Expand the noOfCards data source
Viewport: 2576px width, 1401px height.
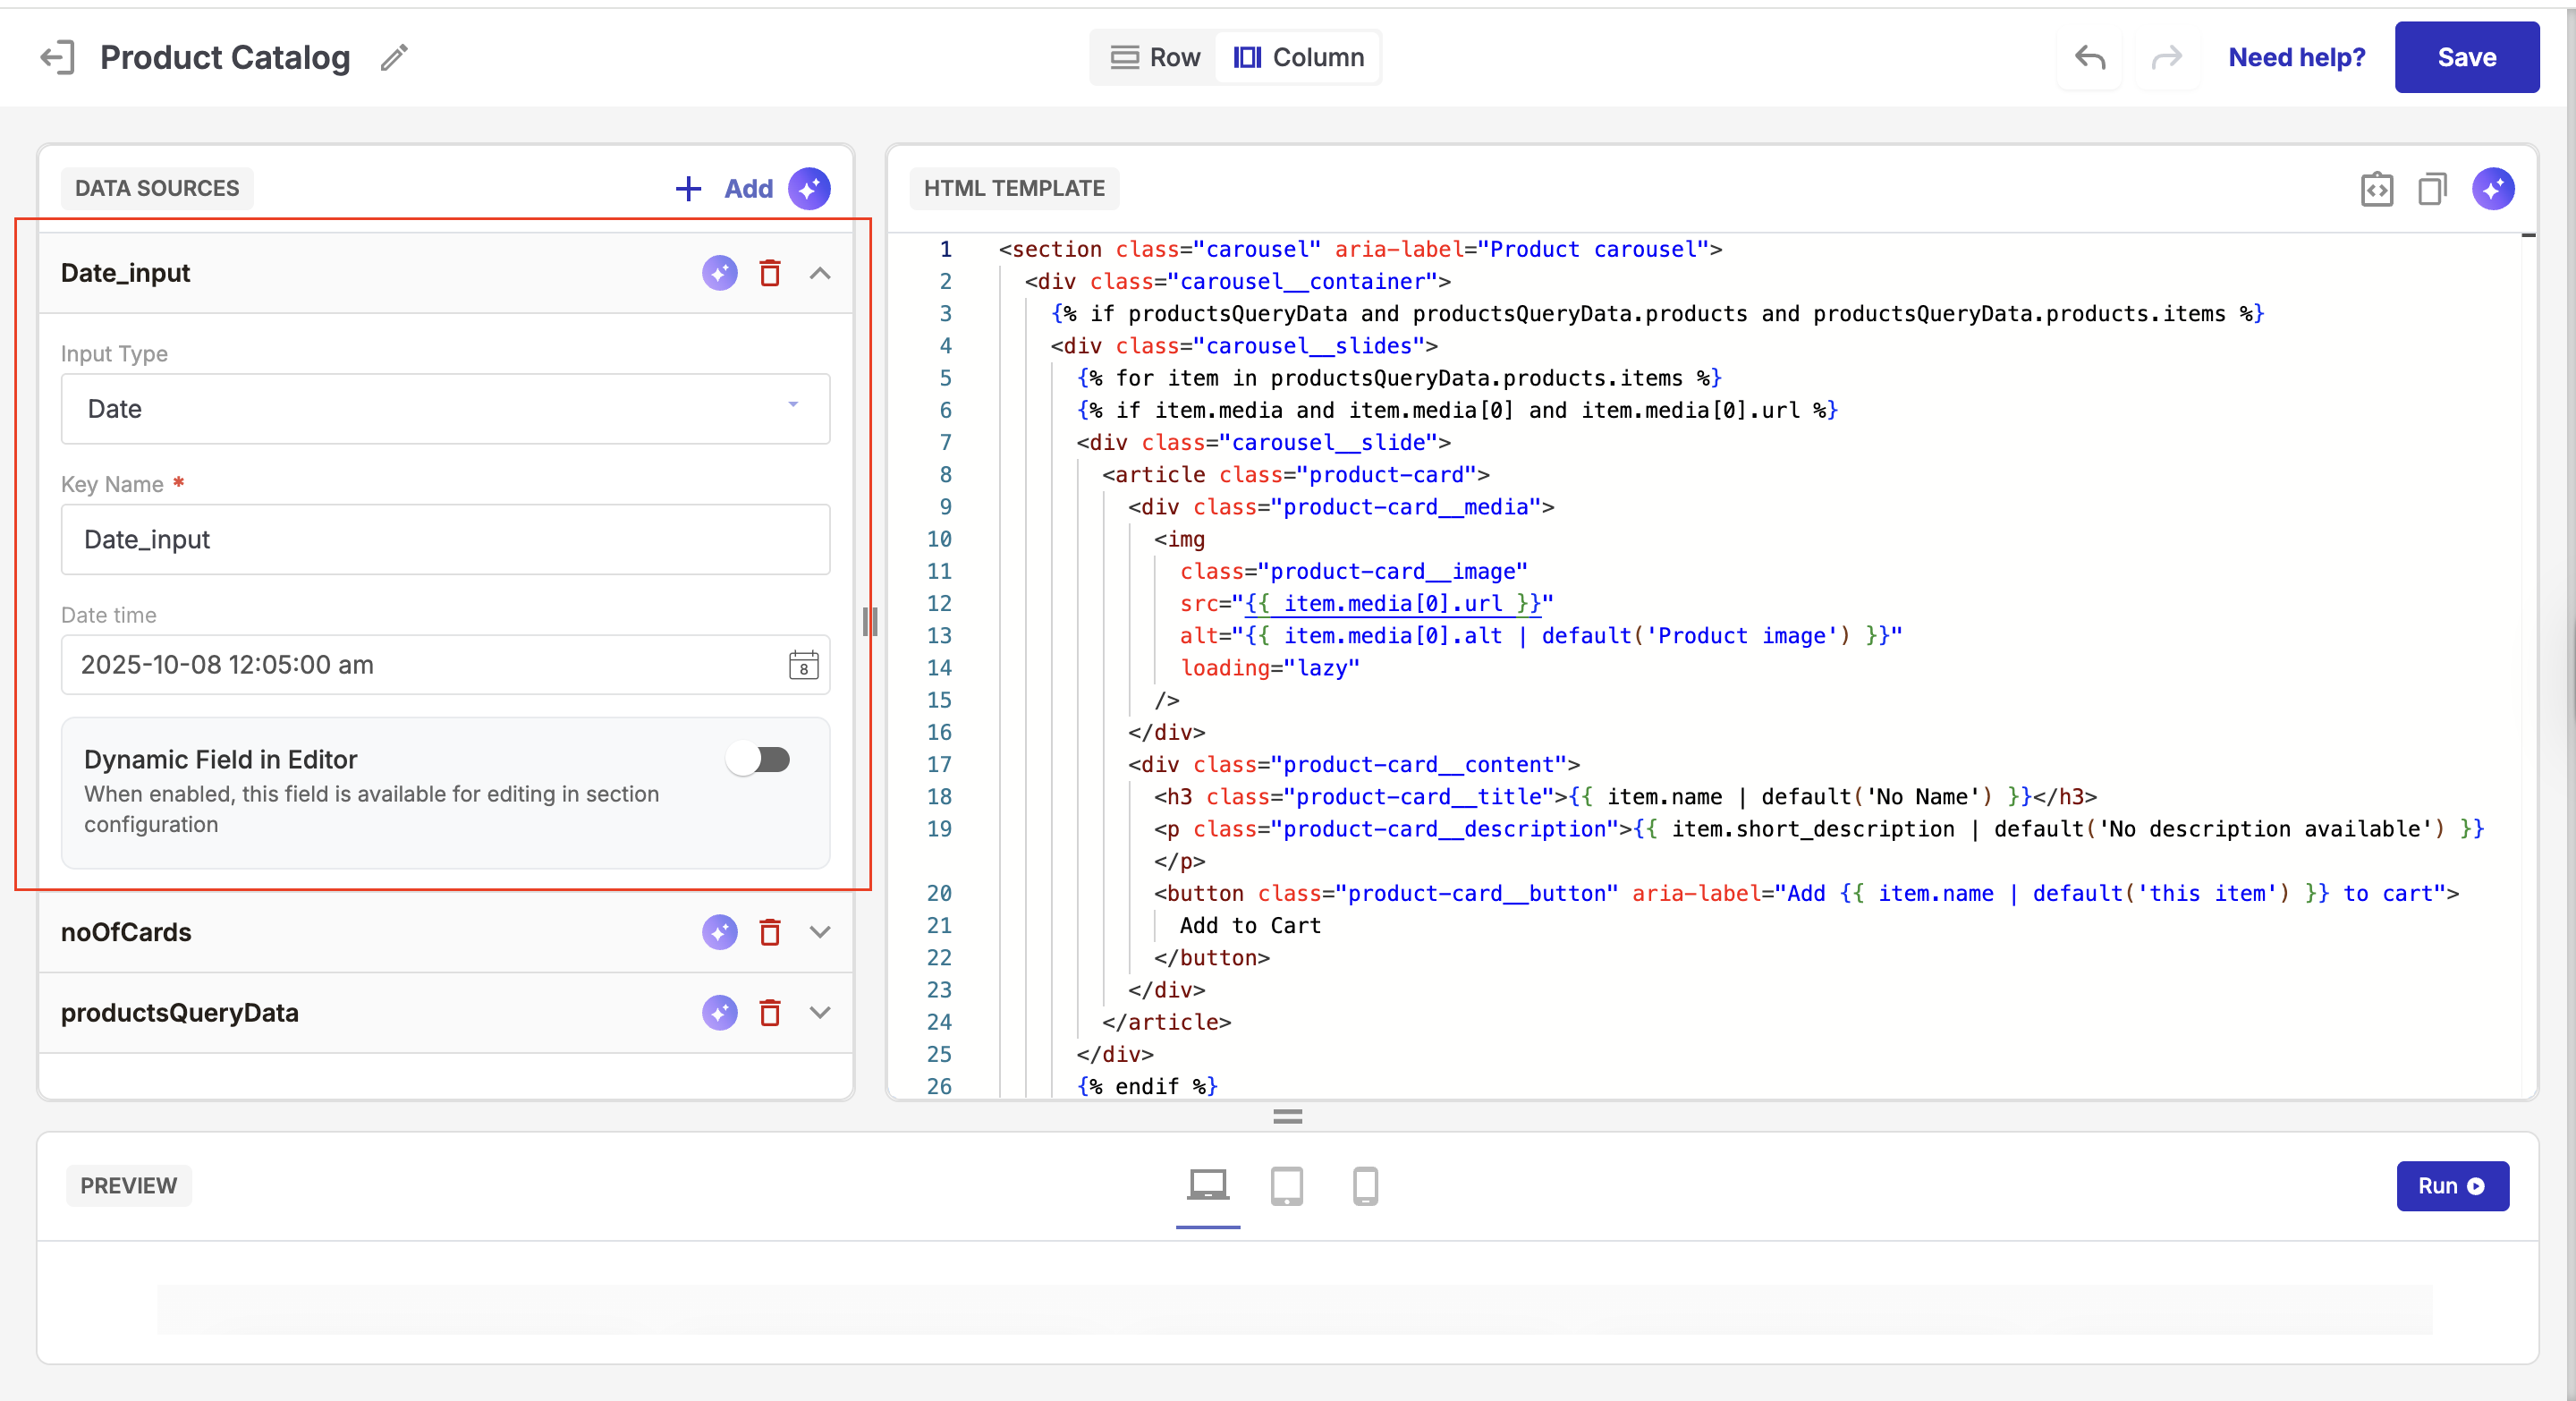pos(820,932)
